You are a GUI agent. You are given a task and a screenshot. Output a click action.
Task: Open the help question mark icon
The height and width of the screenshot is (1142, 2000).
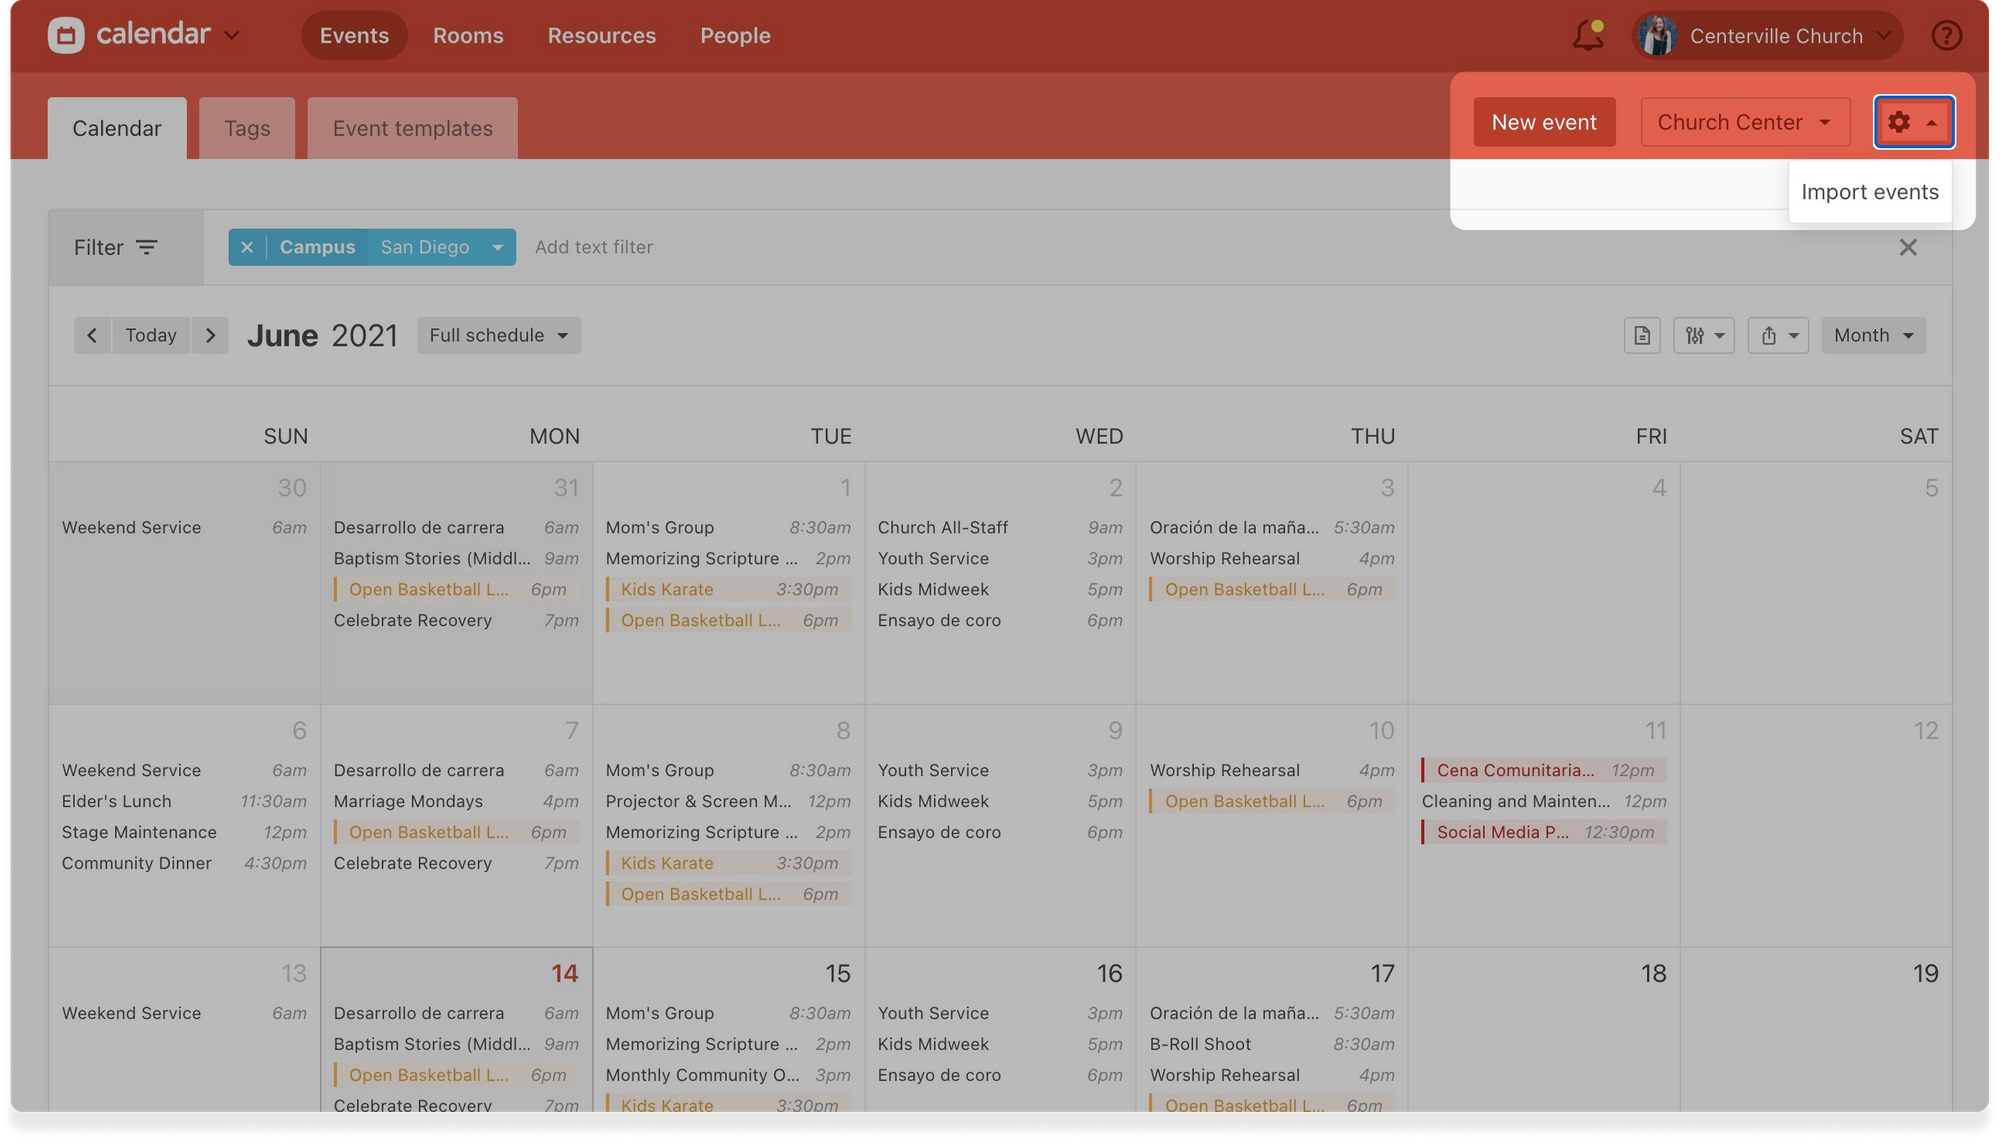click(x=1946, y=35)
